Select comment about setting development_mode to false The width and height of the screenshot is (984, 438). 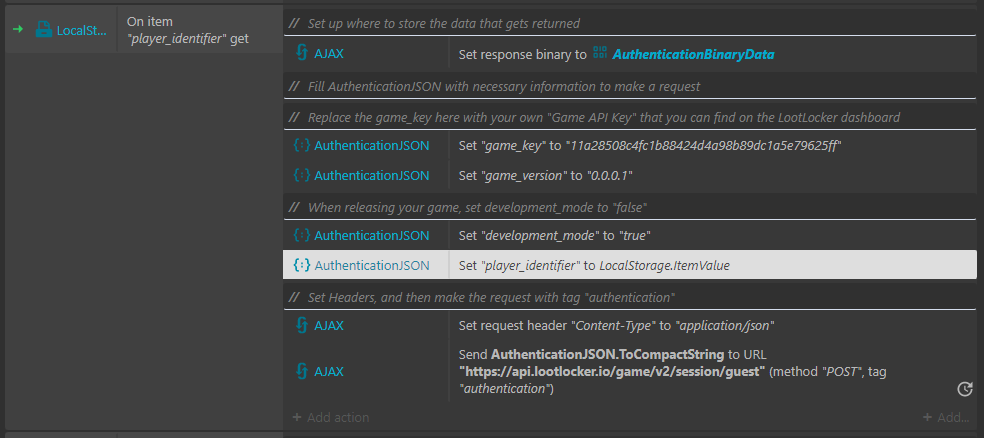coord(629,208)
